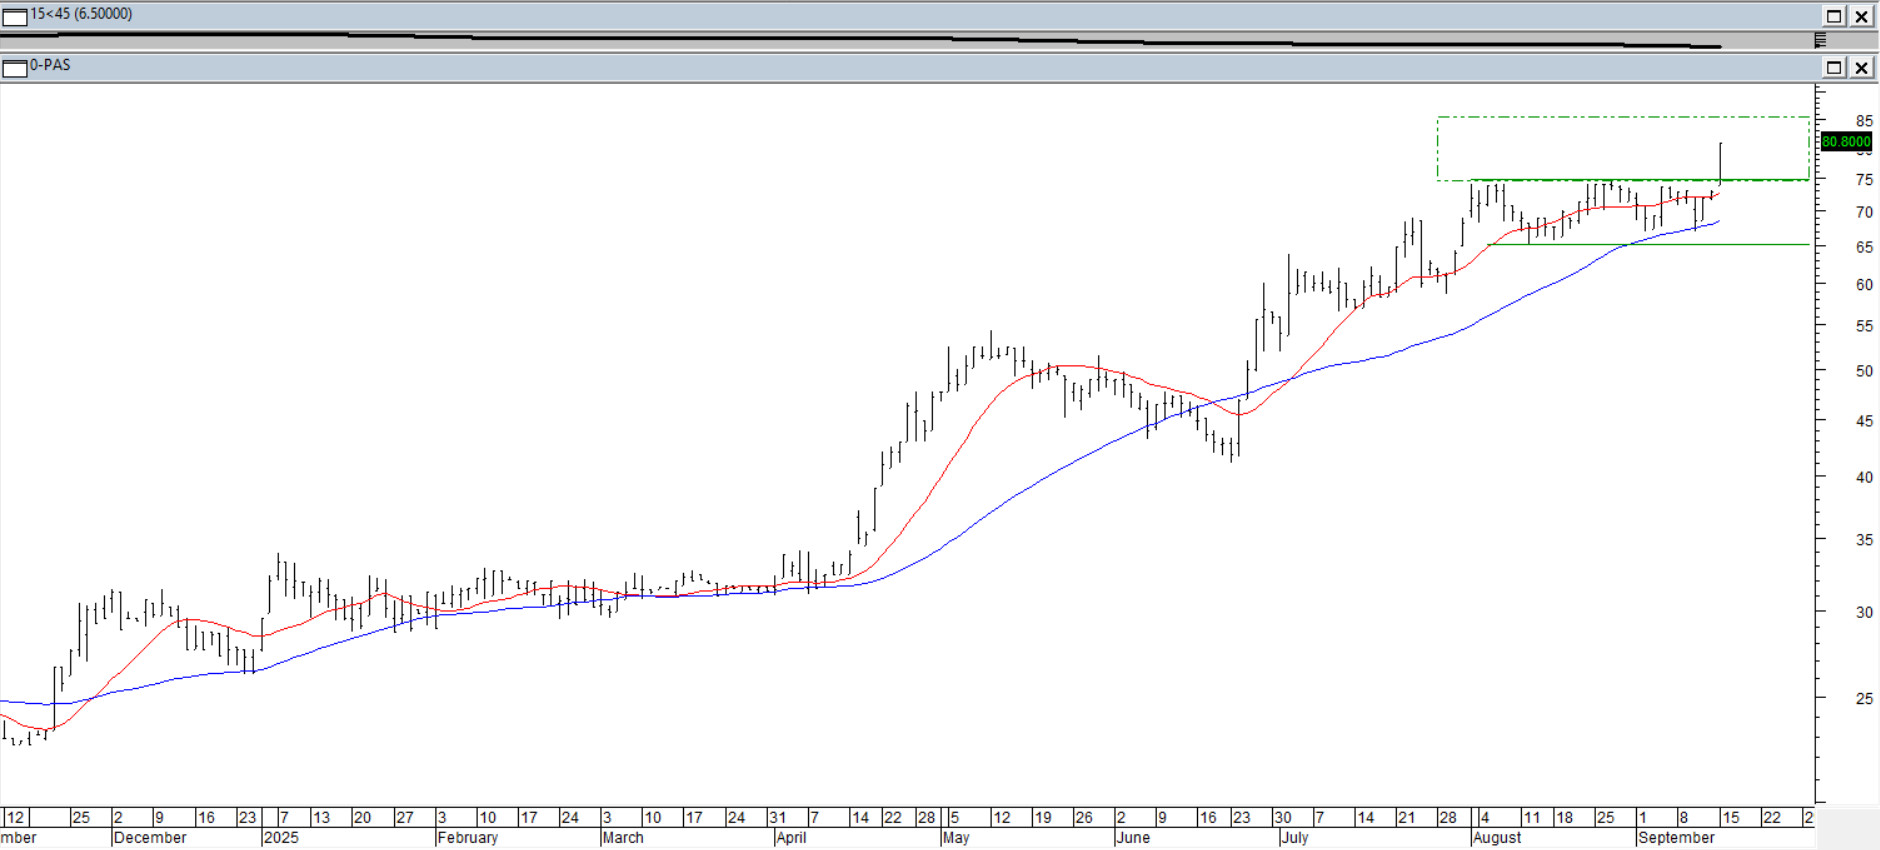Click the 80.8000 last price label
The width and height of the screenshot is (1880, 850).
pos(1845,142)
